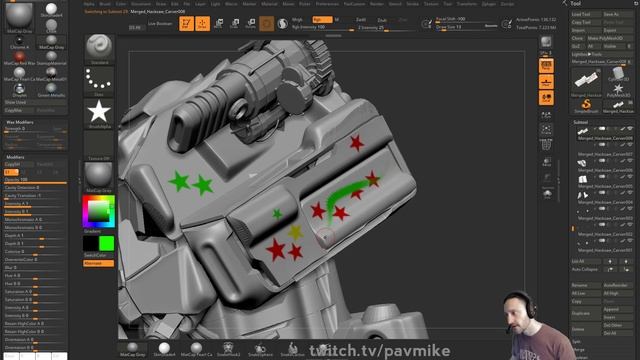Open the Texture Off selector

coord(99,145)
